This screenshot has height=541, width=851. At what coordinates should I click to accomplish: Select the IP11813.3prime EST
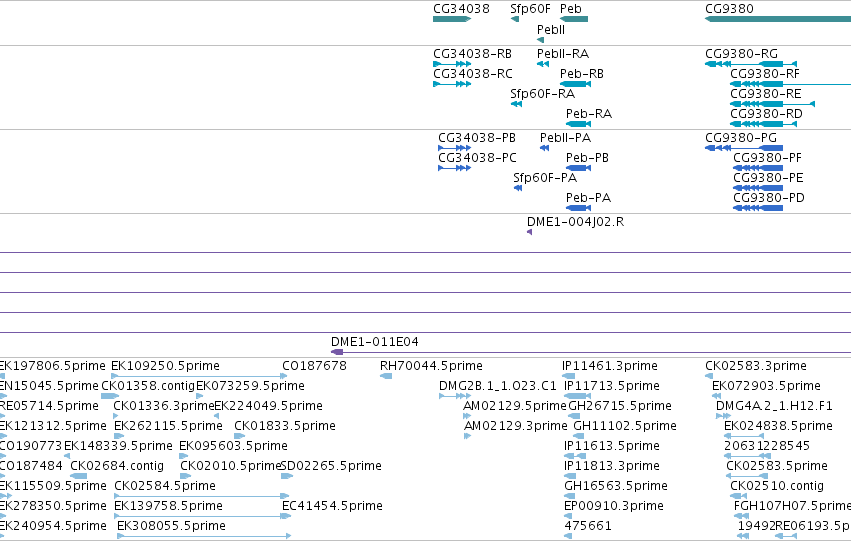click(x=570, y=476)
